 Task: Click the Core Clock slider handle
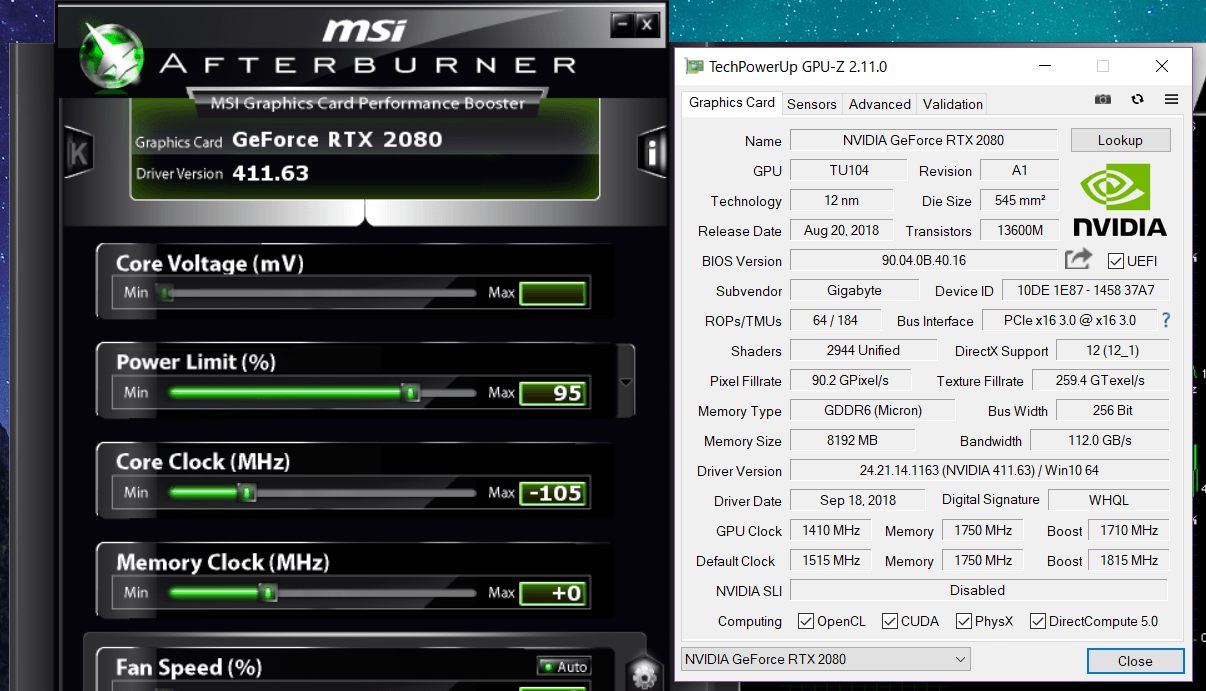(248, 492)
